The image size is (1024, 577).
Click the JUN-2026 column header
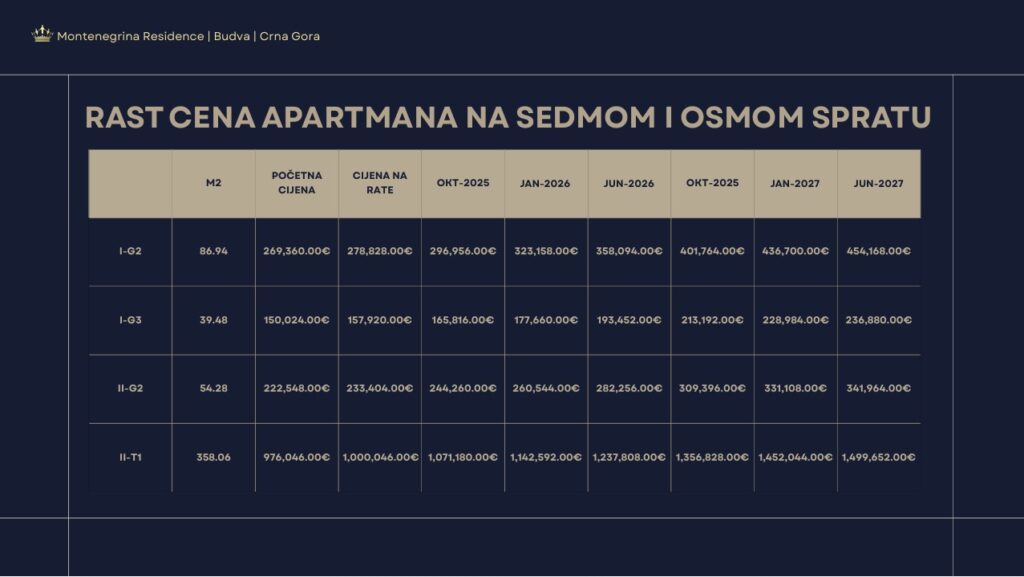(629, 183)
